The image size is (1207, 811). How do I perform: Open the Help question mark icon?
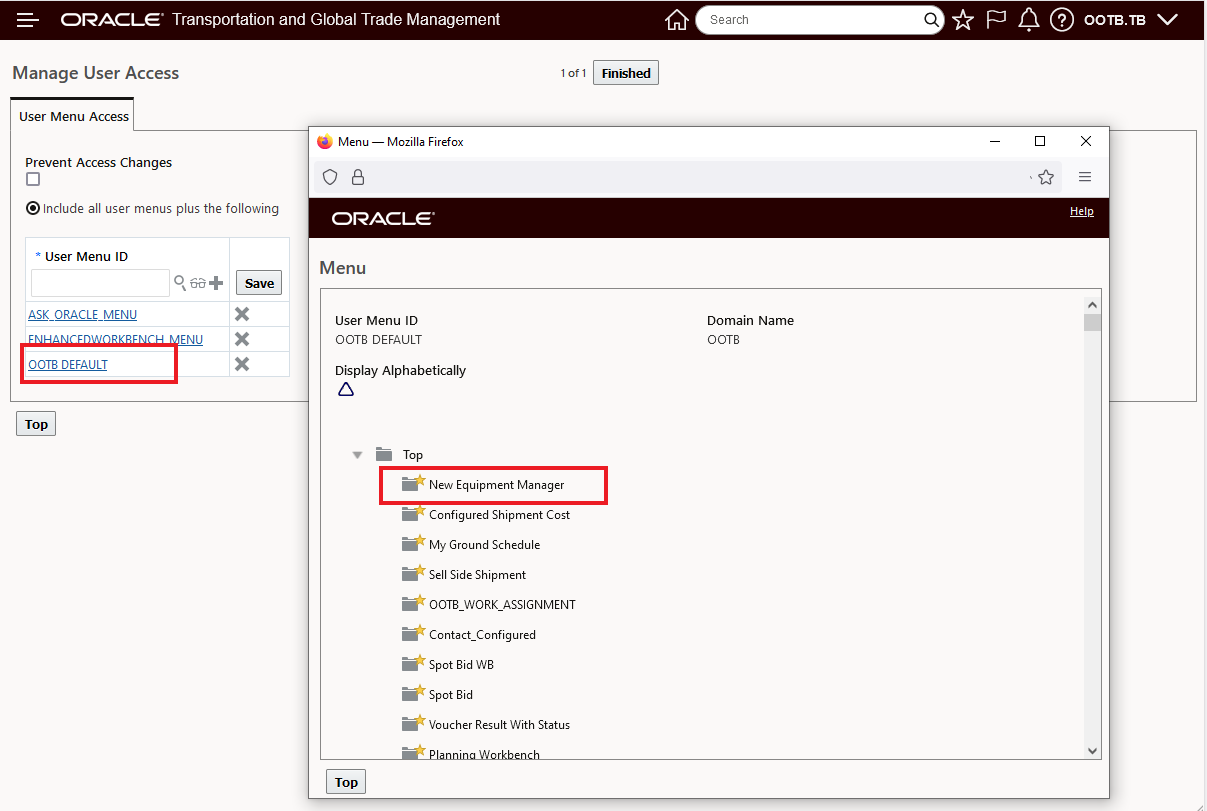tap(1062, 20)
